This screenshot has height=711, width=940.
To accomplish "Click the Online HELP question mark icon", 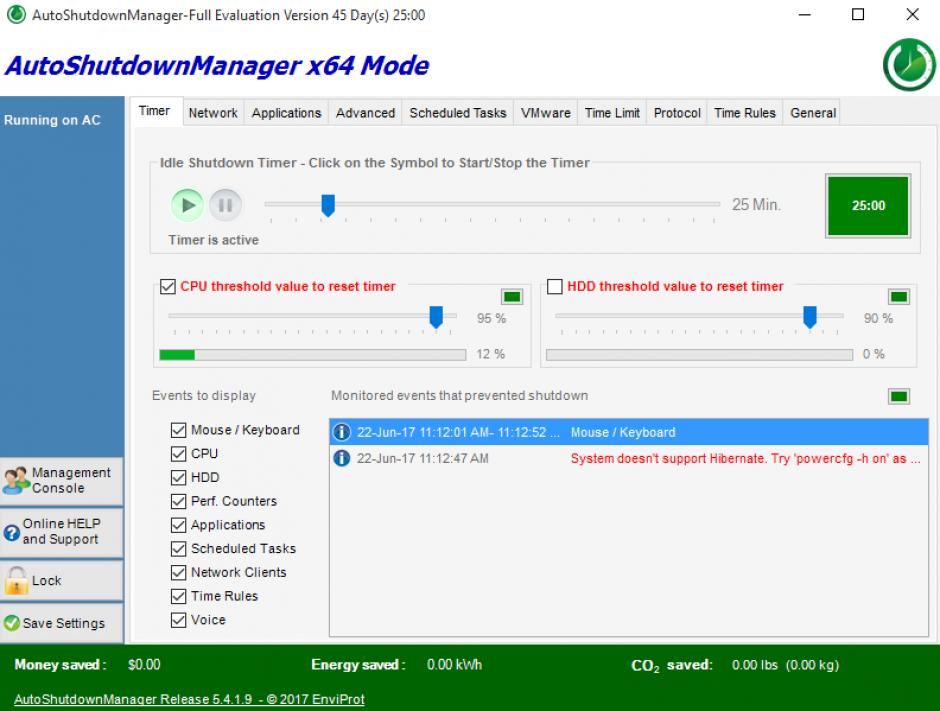I will tap(11, 532).
